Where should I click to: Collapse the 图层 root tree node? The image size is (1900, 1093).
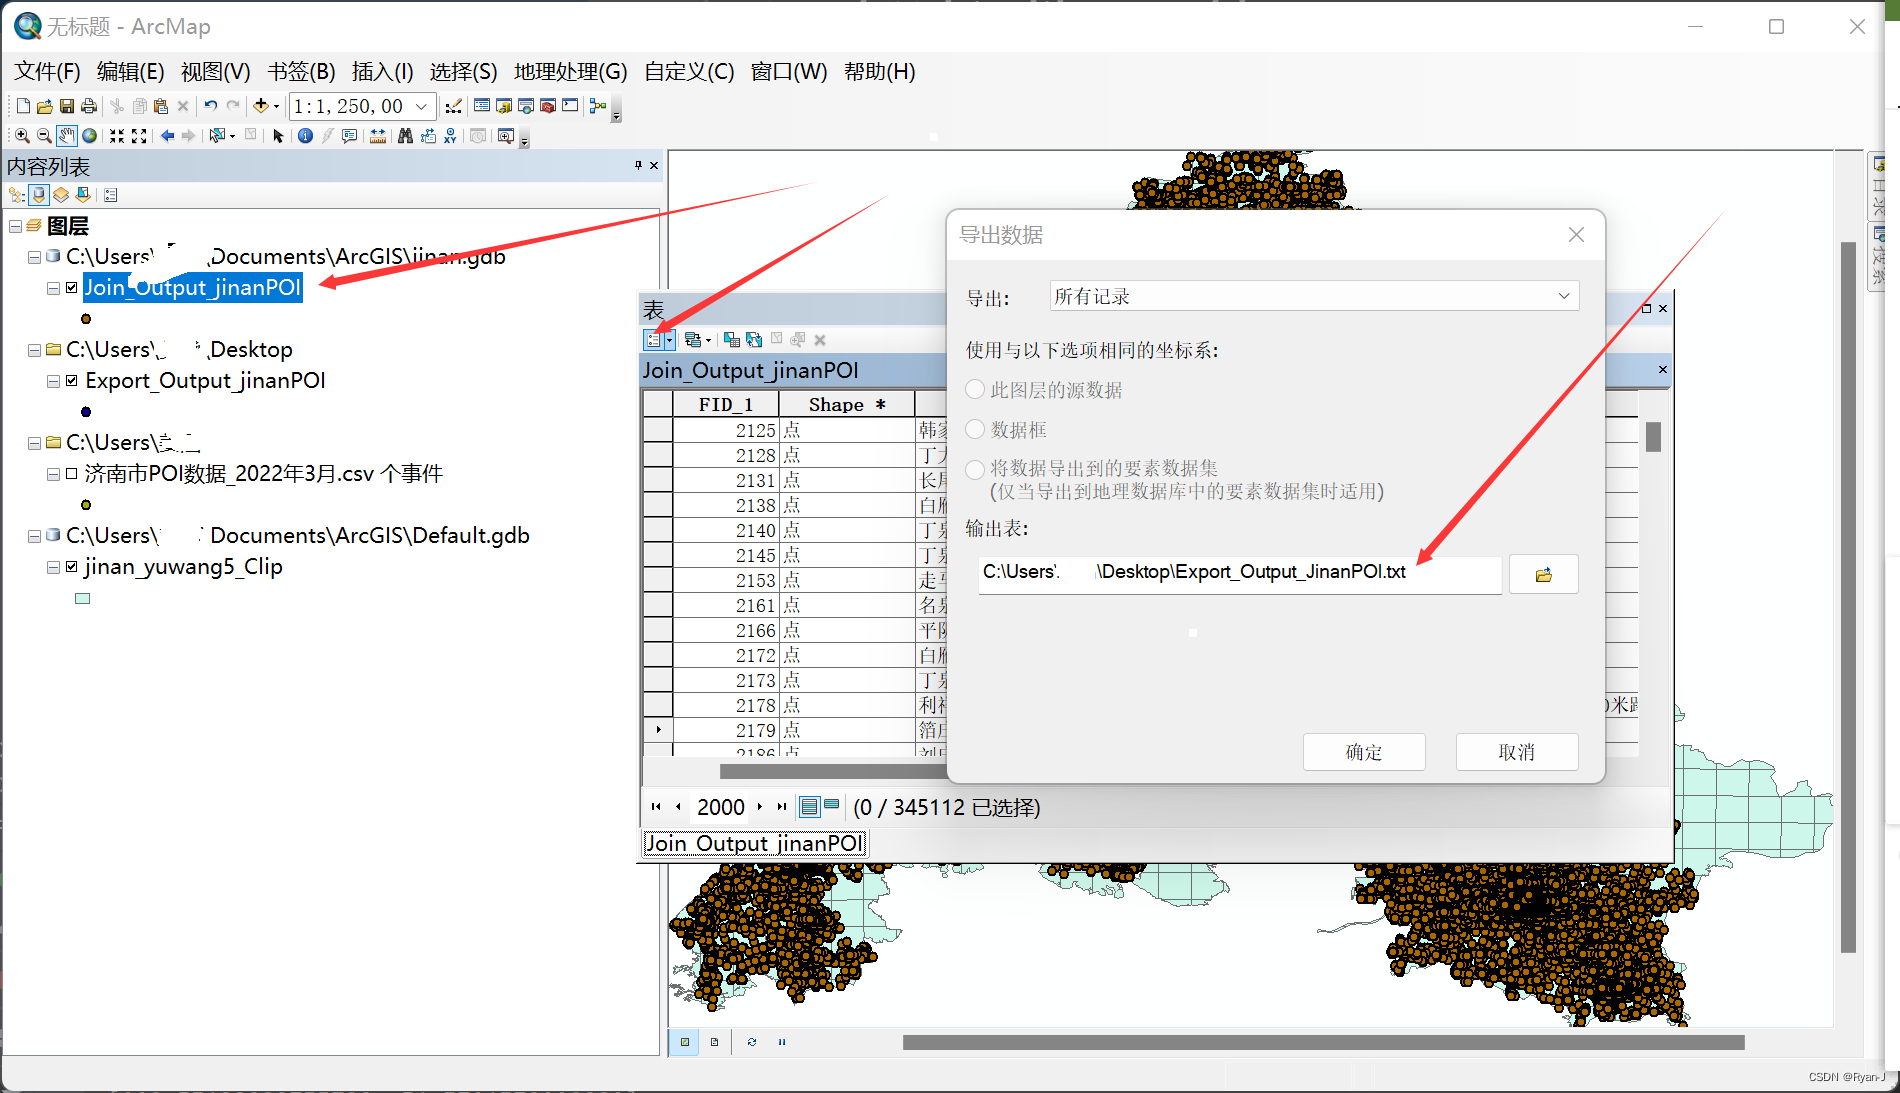[x=15, y=227]
